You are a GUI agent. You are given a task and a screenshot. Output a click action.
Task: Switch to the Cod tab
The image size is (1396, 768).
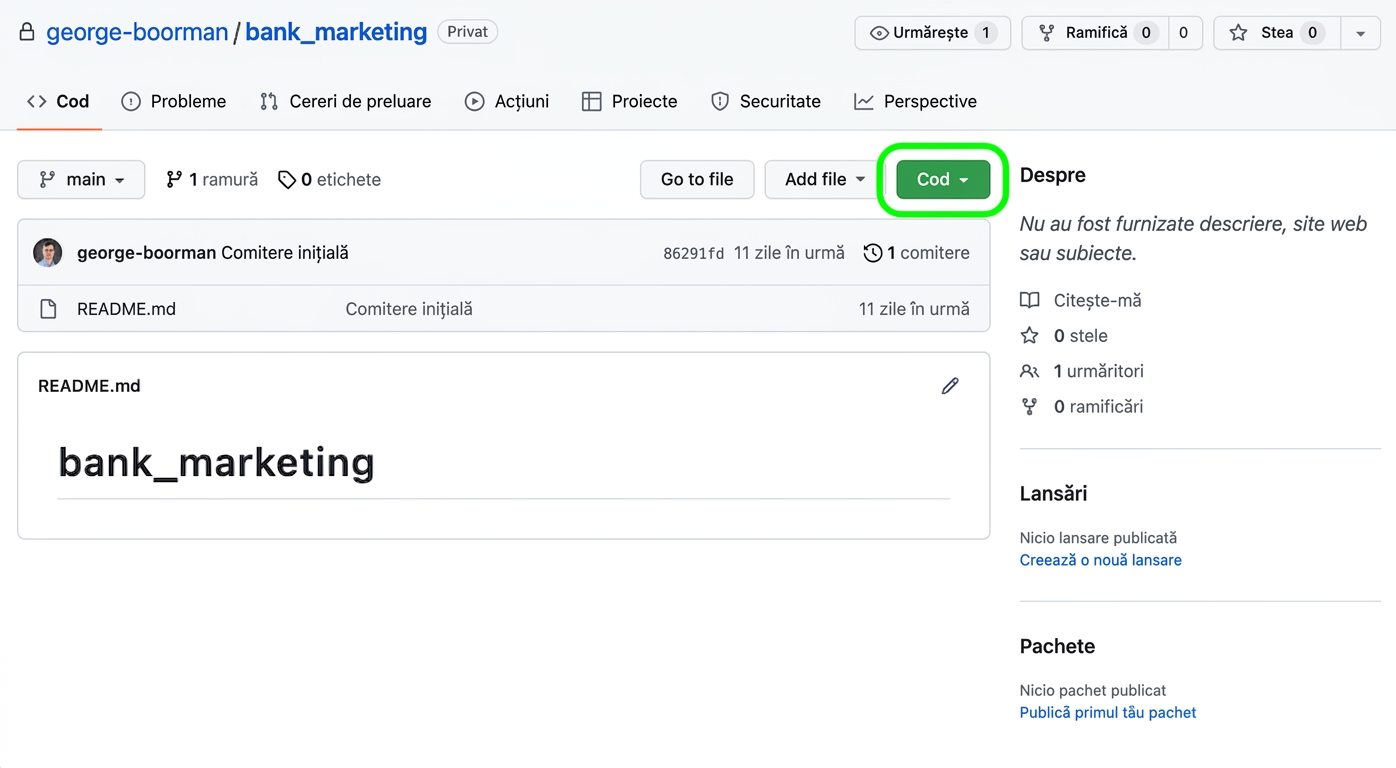58,101
